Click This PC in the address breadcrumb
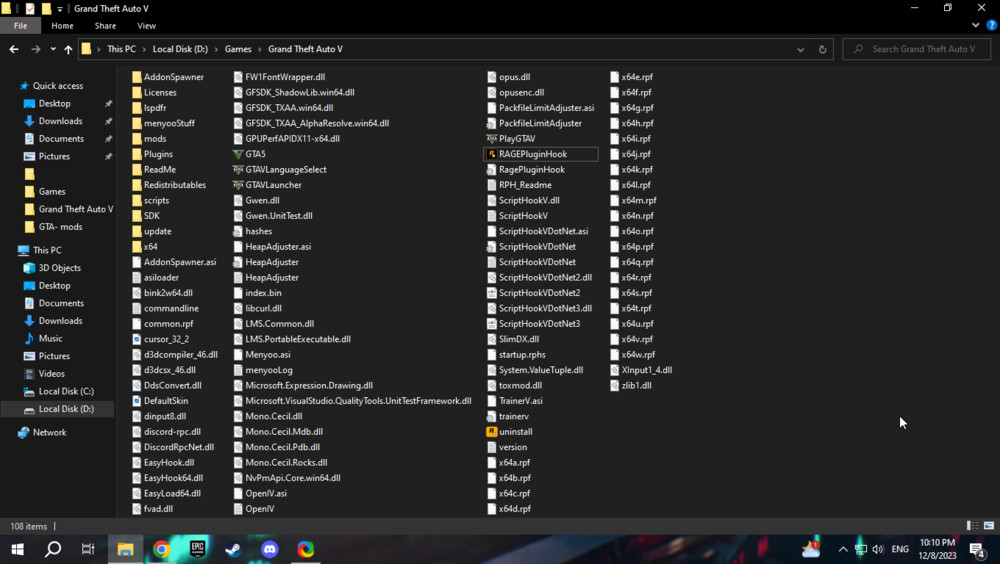 click(121, 49)
